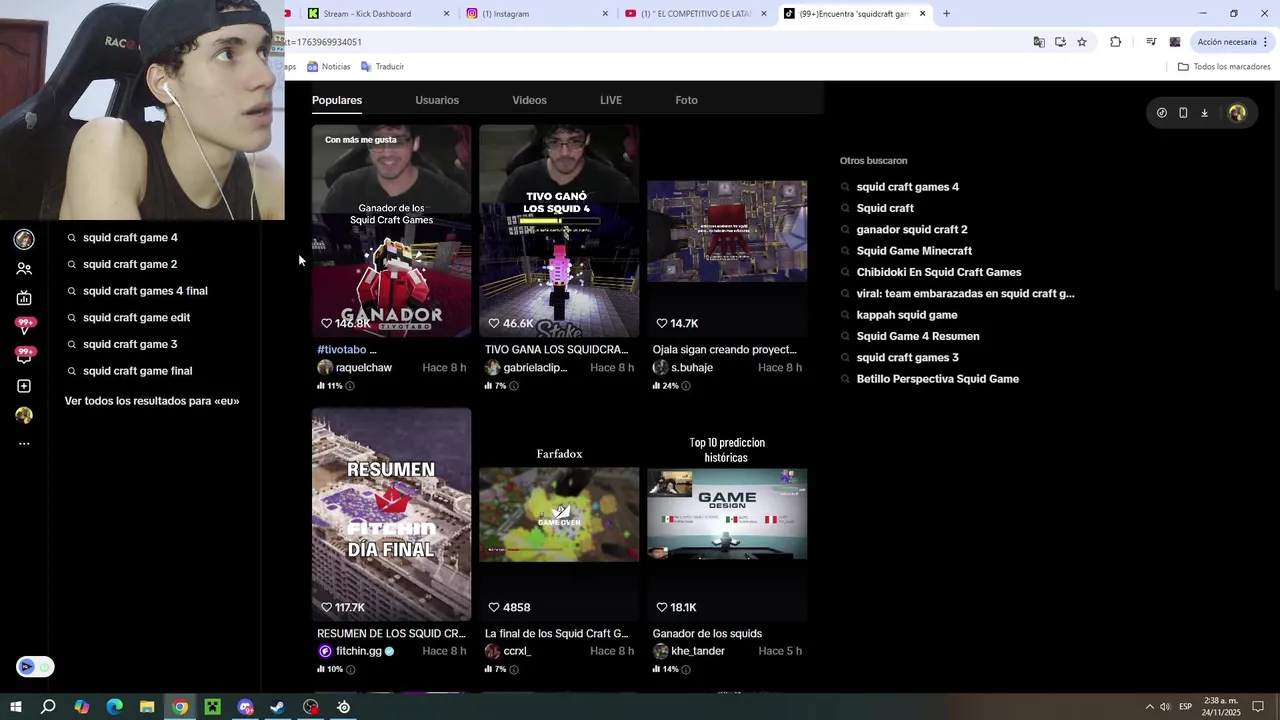Click Chrome profile picture in toolbar

pyautogui.click(x=1174, y=42)
